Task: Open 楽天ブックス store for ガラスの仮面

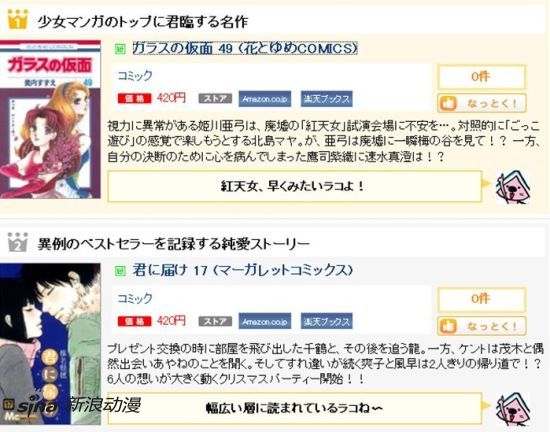Action: click(x=327, y=99)
